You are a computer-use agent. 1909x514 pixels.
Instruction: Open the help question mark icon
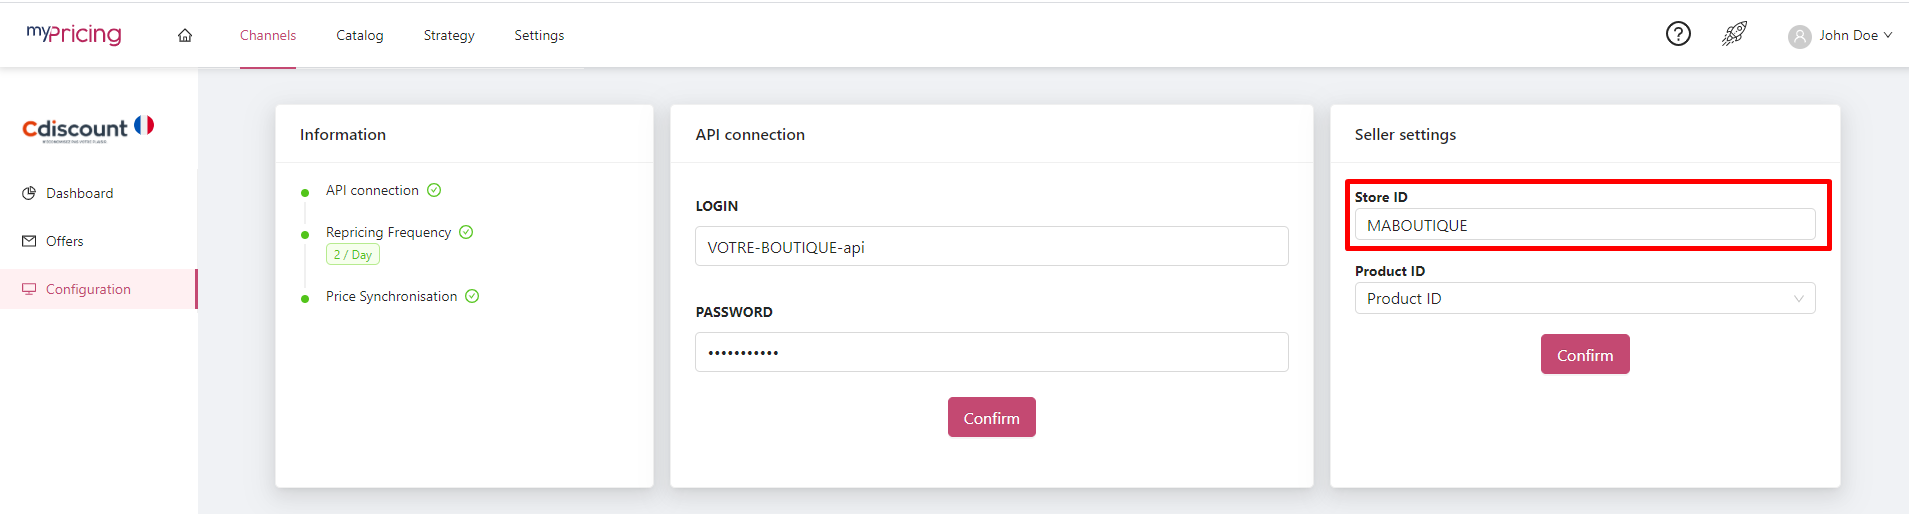(x=1678, y=34)
